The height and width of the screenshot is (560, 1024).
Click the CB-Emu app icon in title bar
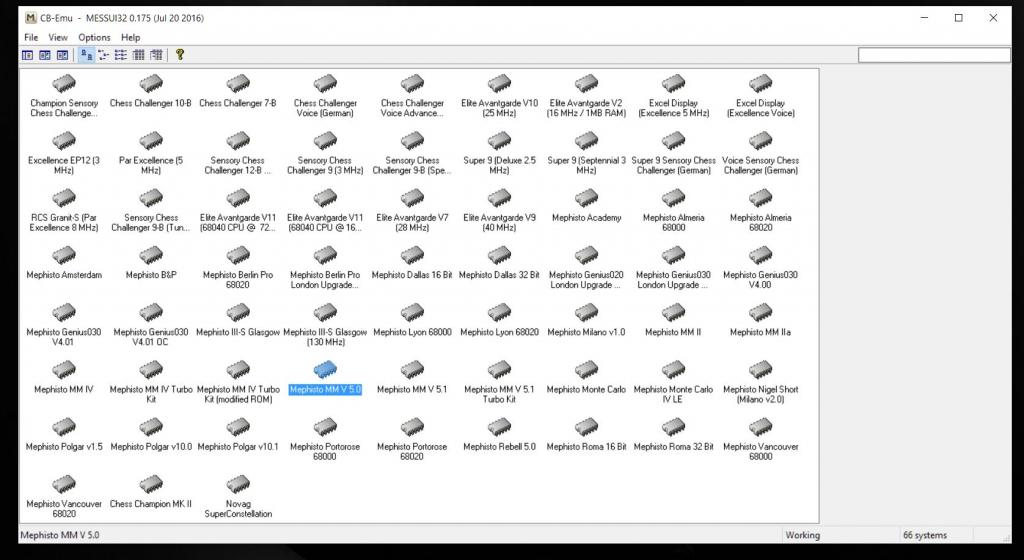click(x=31, y=18)
